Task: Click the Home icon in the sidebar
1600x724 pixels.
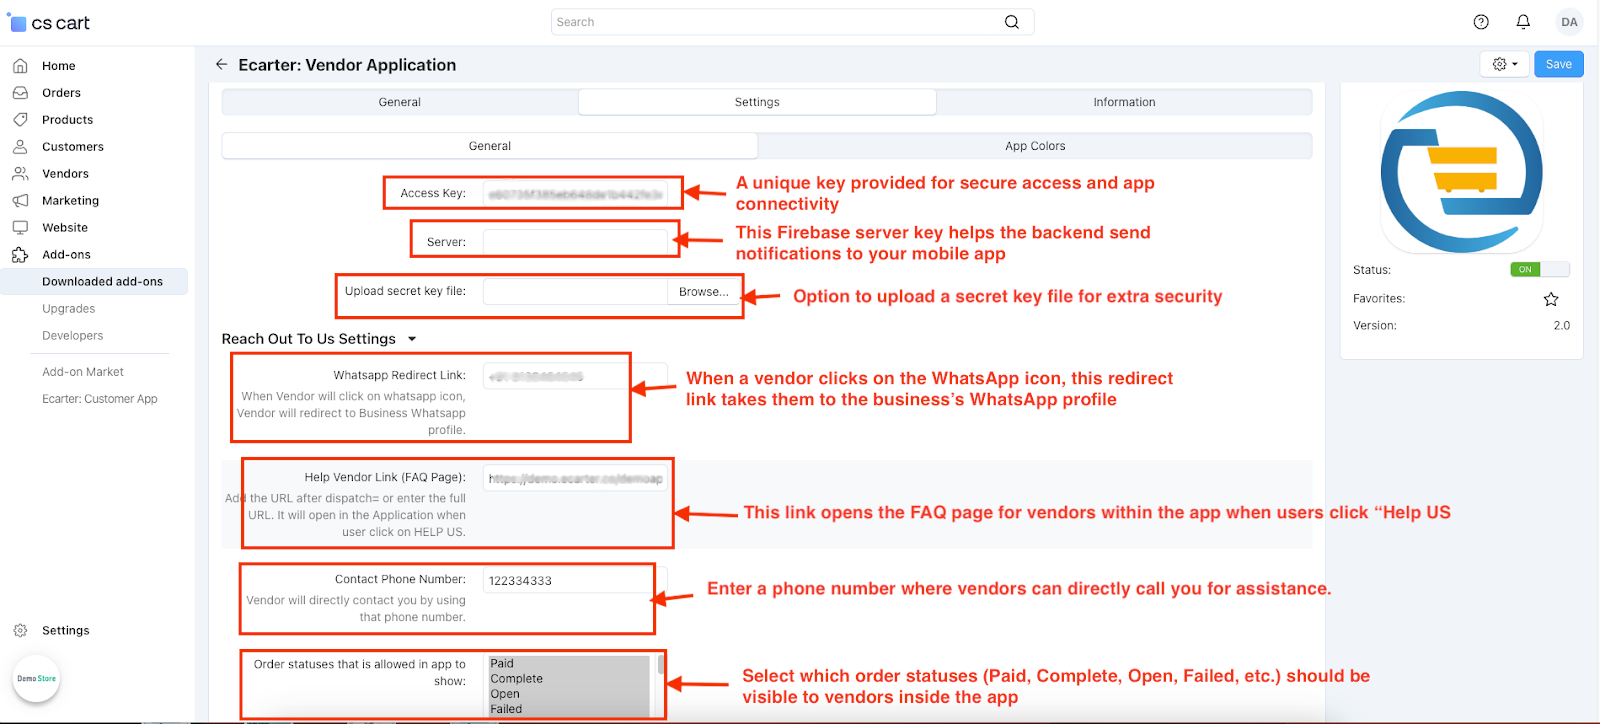Action: (20, 66)
